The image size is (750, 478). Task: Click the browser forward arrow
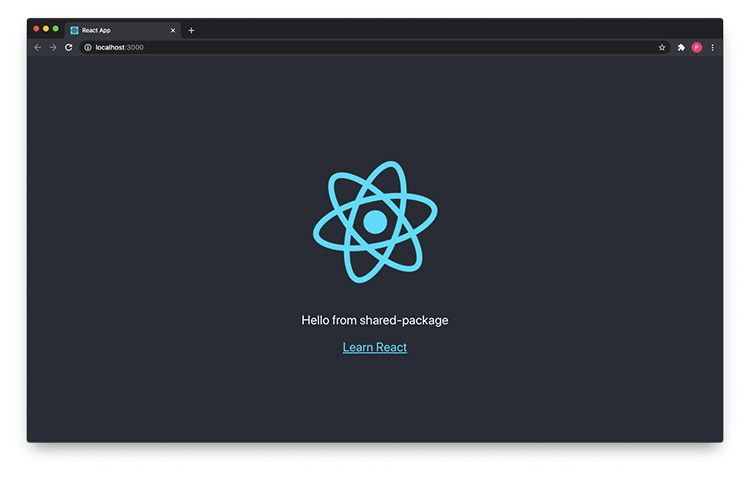[x=53, y=47]
